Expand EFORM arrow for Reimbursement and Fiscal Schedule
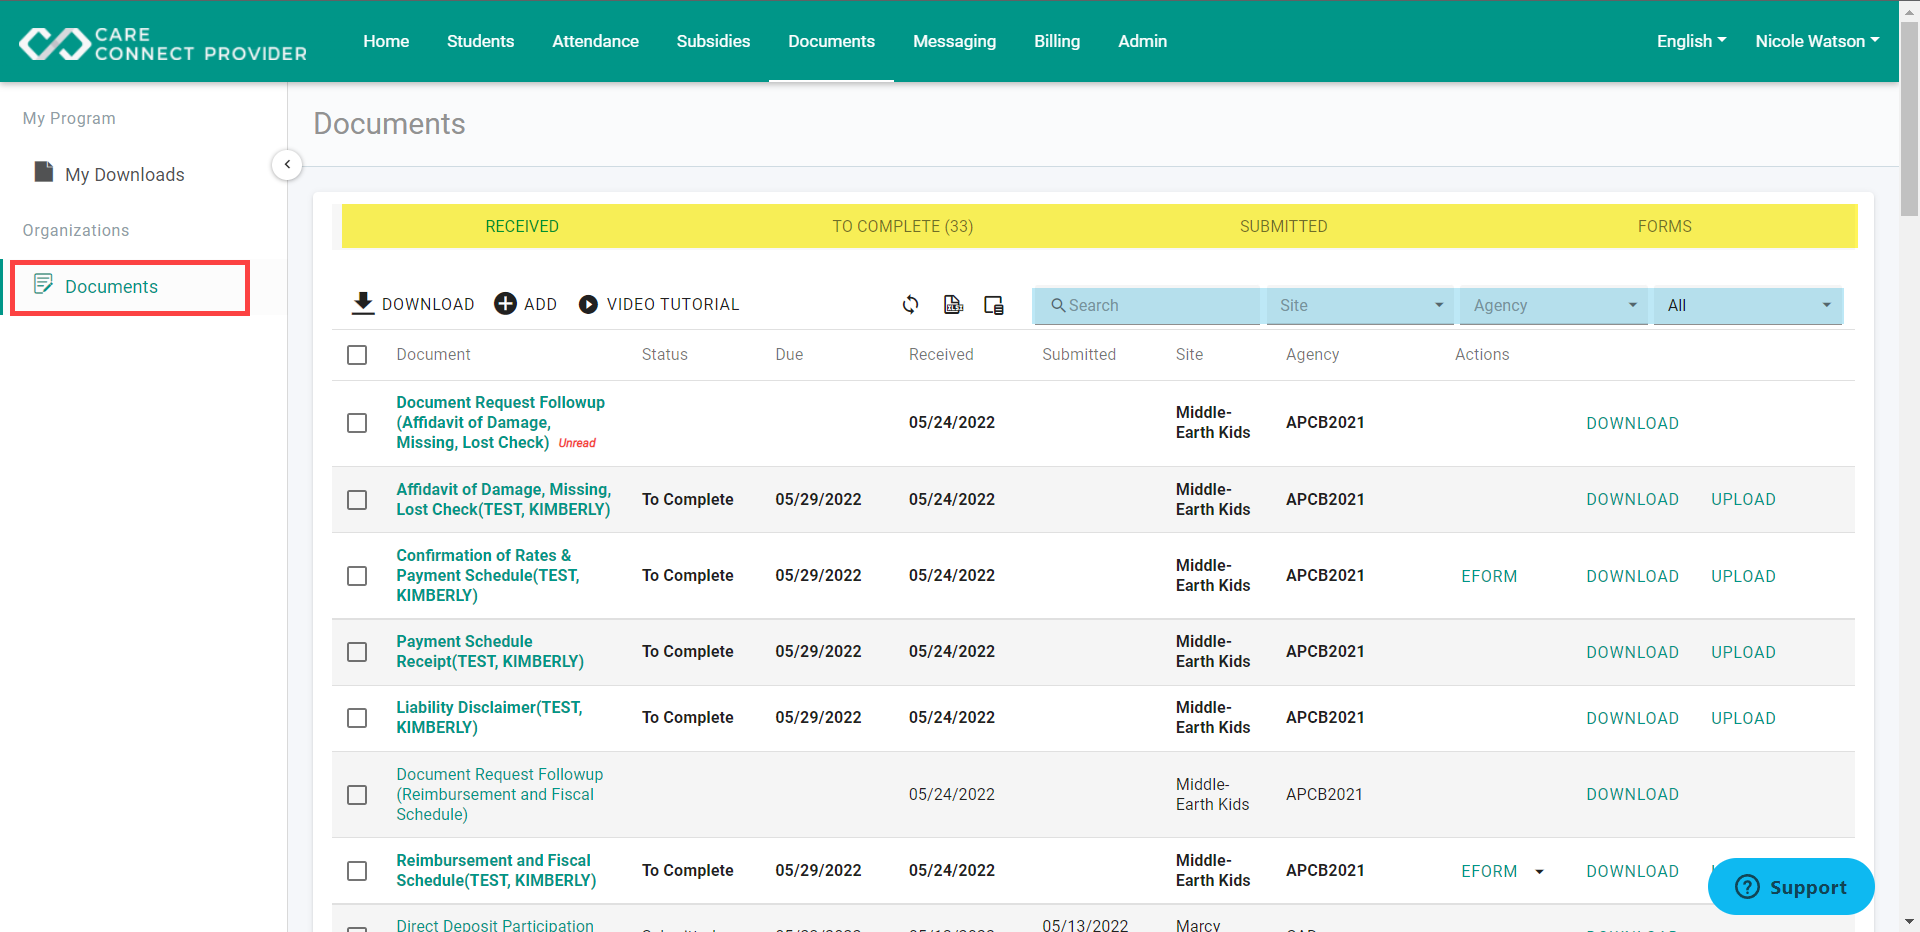This screenshot has height=932, width=1920. pyautogui.click(x=1539, y=872)
